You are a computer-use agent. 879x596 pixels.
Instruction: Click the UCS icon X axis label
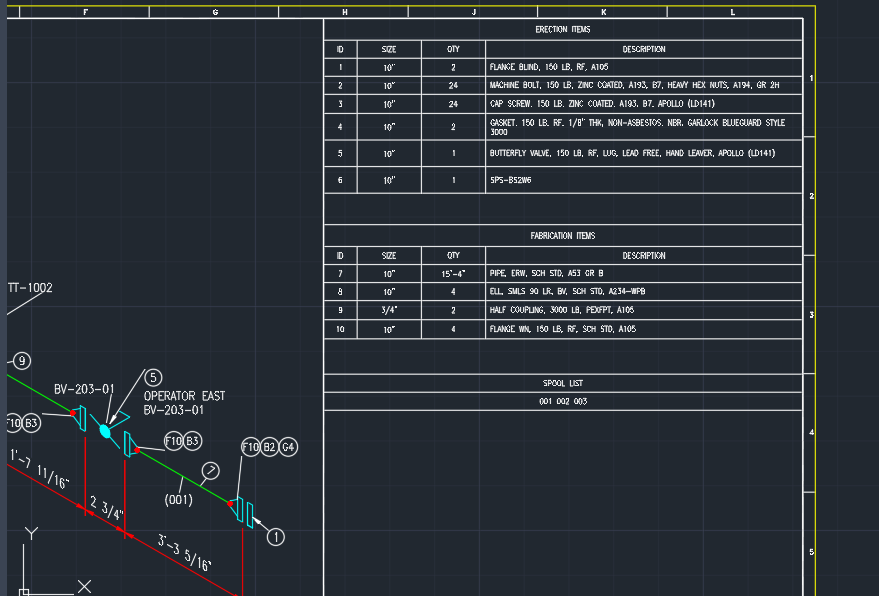[x=84, y=586]
